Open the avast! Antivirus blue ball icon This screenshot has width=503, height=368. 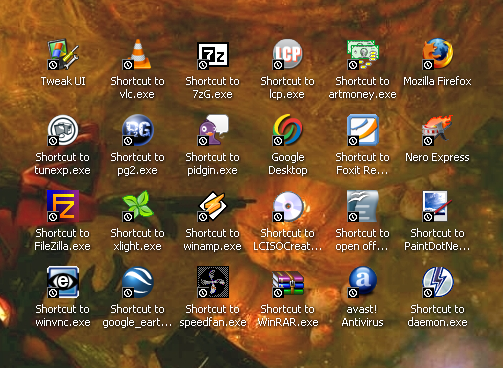tap(363, 282)
